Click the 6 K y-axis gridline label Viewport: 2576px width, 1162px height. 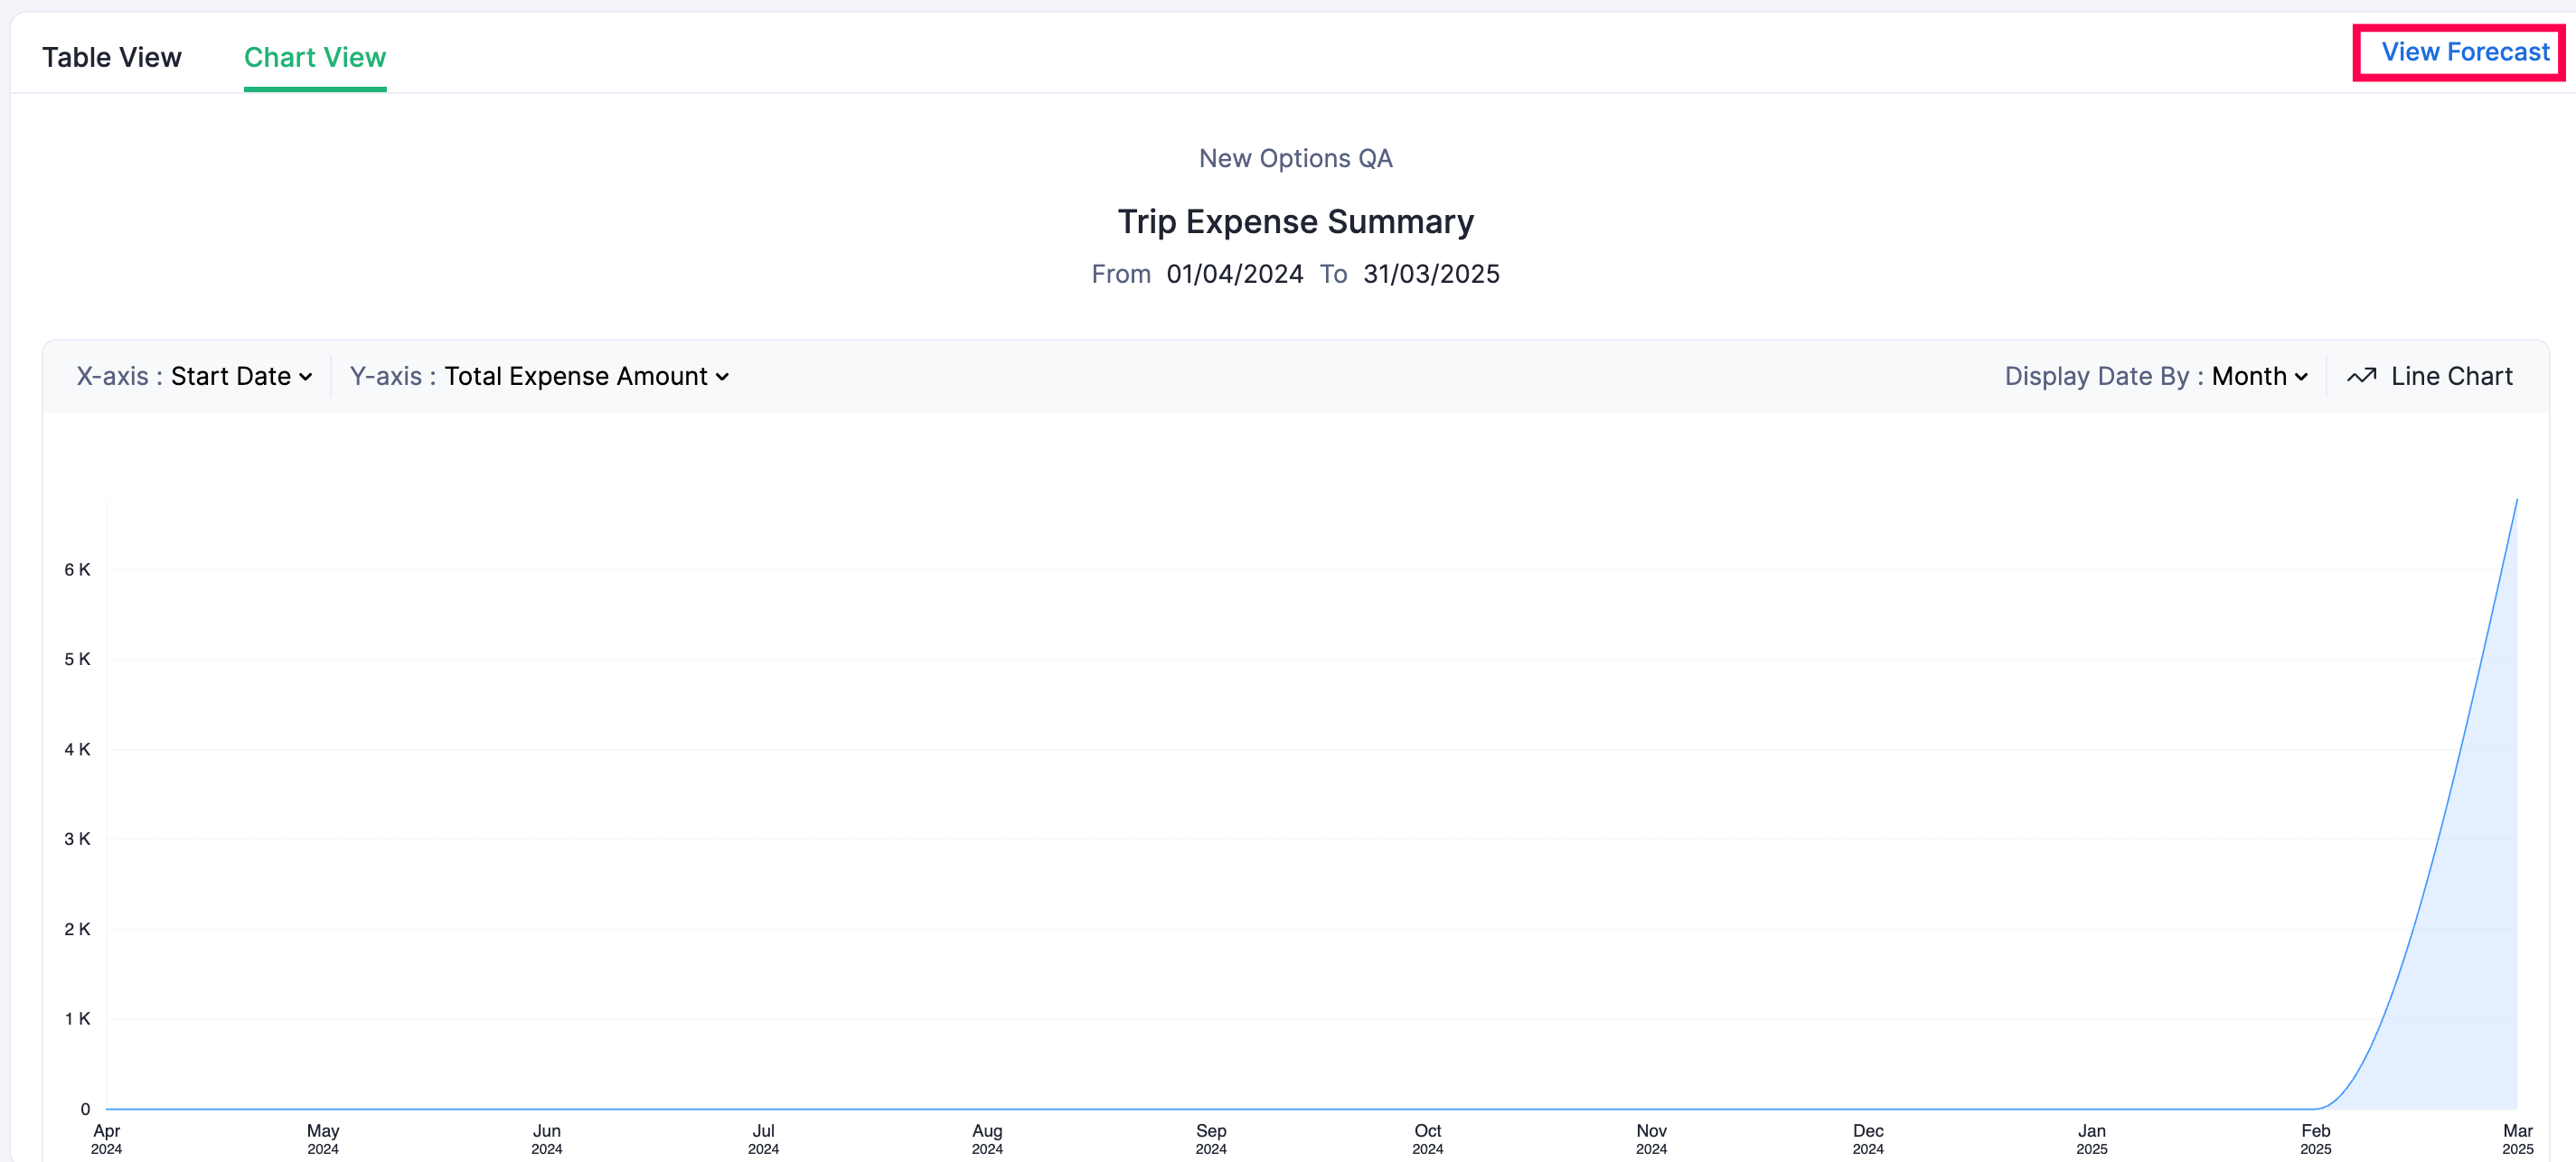coord(77,569)
